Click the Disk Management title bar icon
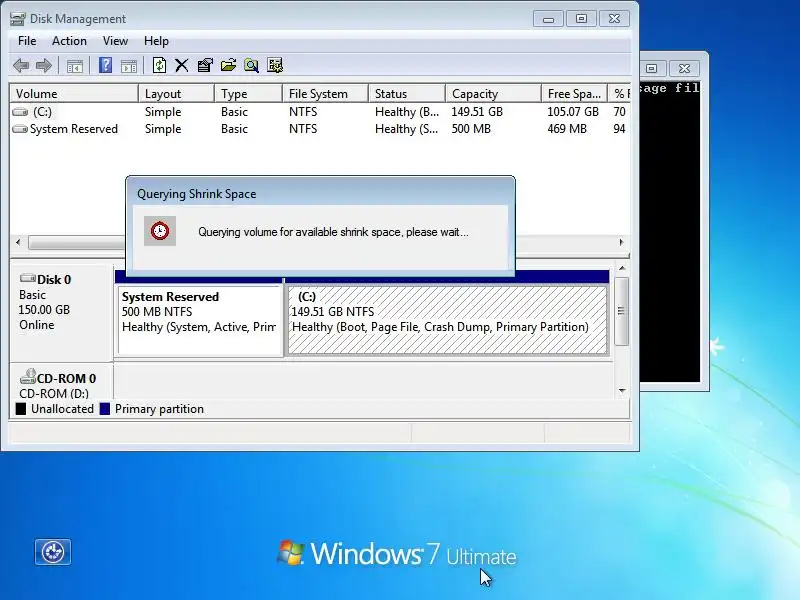 click(x=17, y=19)
